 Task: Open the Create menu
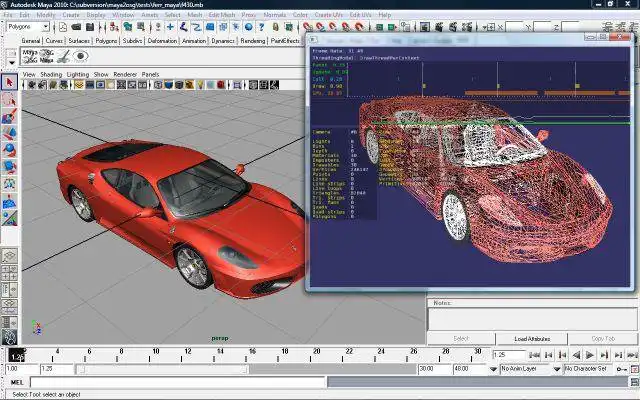[x=71, y=15]
